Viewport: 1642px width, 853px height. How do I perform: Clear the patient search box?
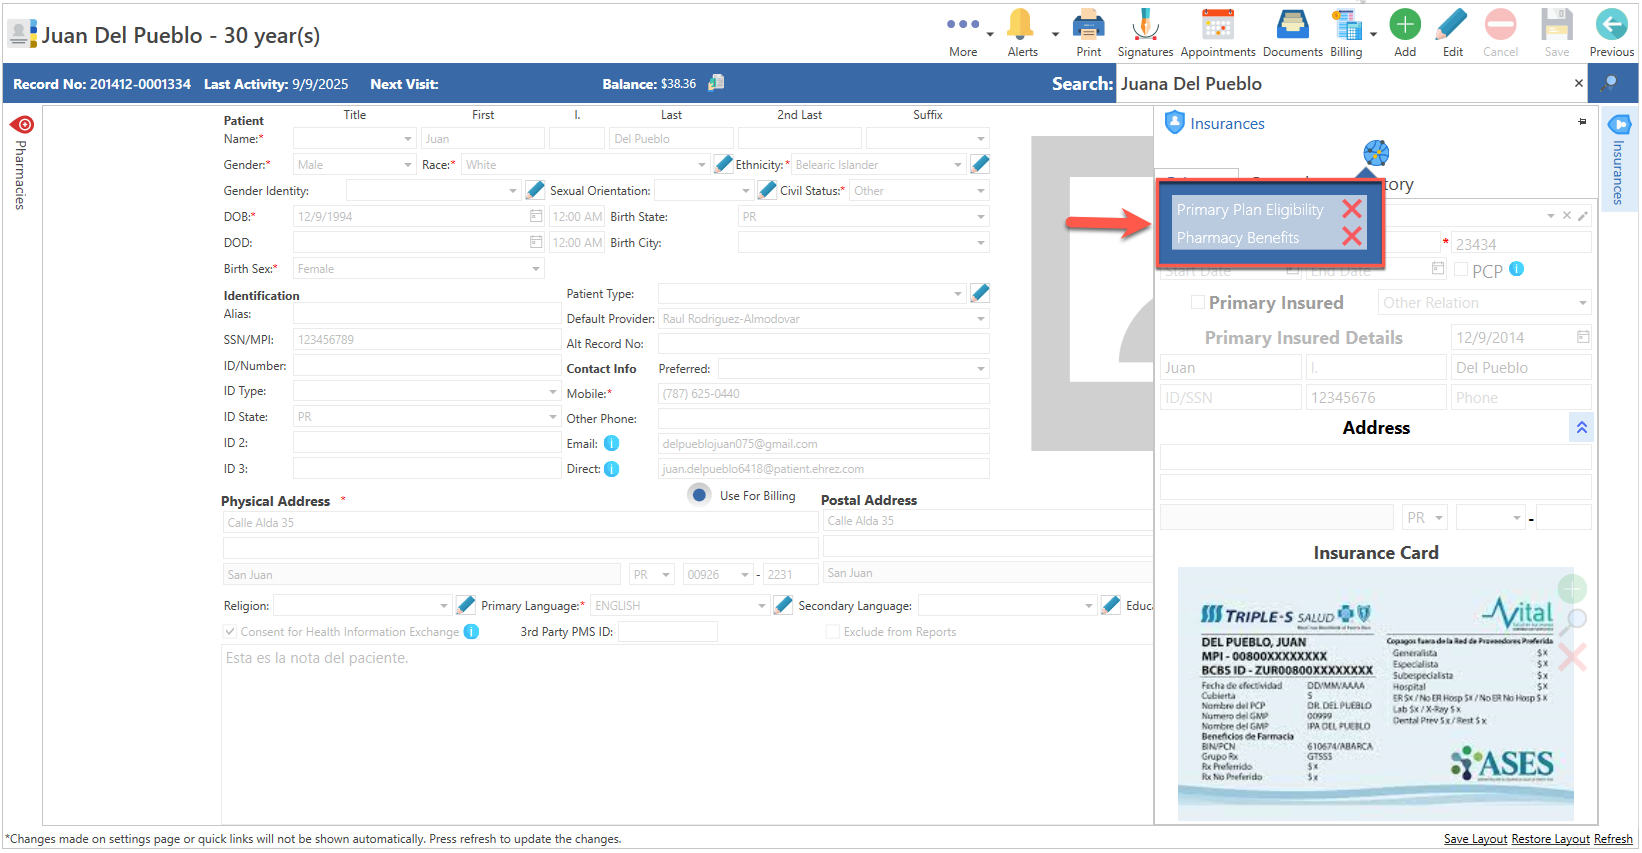(1578, 83)
